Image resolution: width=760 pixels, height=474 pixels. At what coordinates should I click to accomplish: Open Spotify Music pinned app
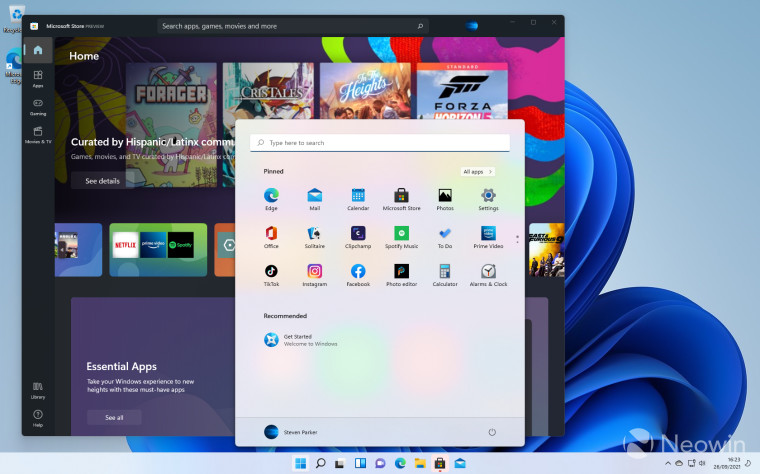[401, 237]
